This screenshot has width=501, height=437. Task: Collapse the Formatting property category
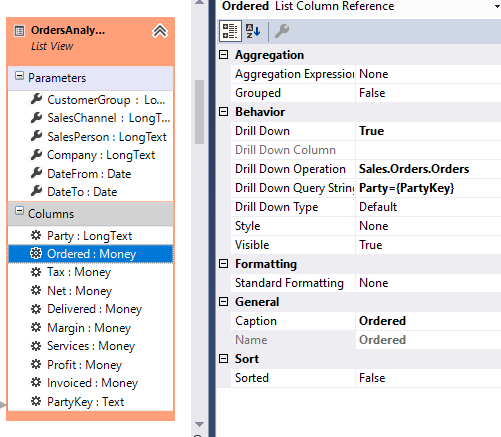click(224, 264)
